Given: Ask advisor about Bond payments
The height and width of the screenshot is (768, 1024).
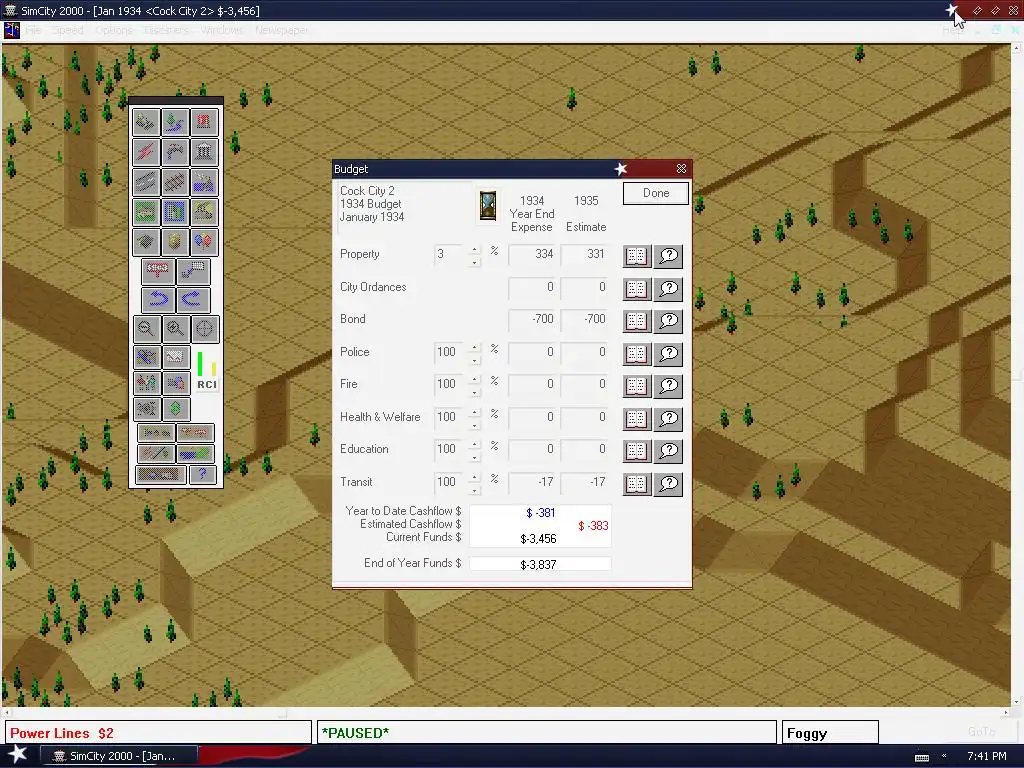Looking at the screenshot, I should coord(668,321).
